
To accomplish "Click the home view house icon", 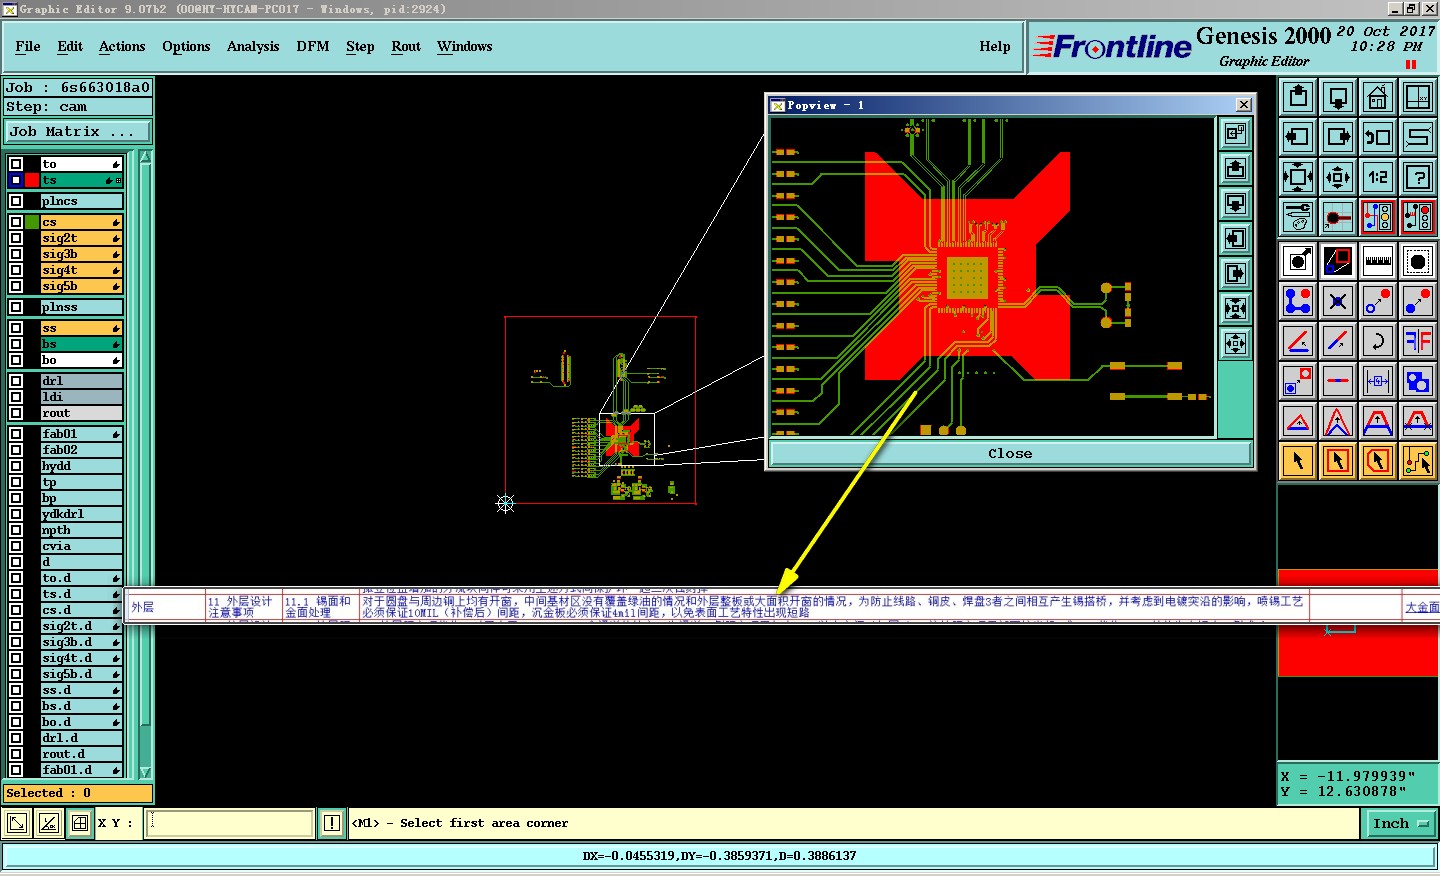I will pos(1378,97).
